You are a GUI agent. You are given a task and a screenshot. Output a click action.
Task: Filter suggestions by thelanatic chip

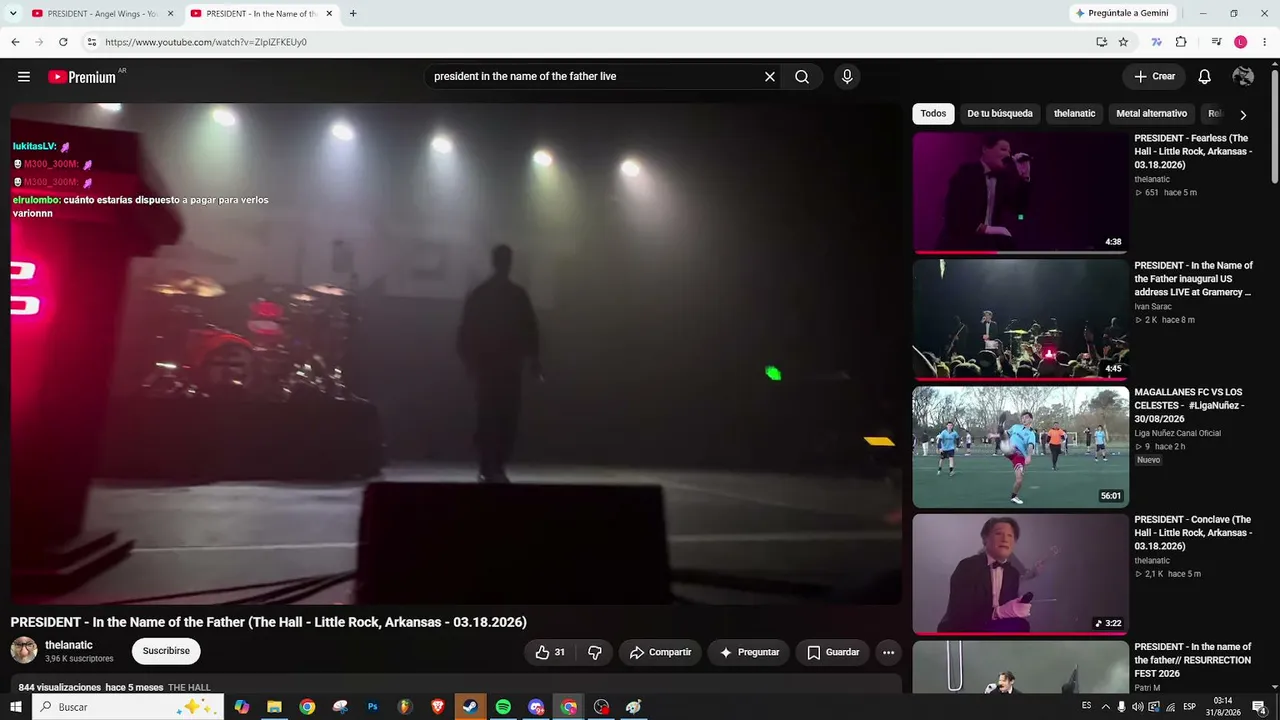pyautogui.click(x=1075, y=114)
